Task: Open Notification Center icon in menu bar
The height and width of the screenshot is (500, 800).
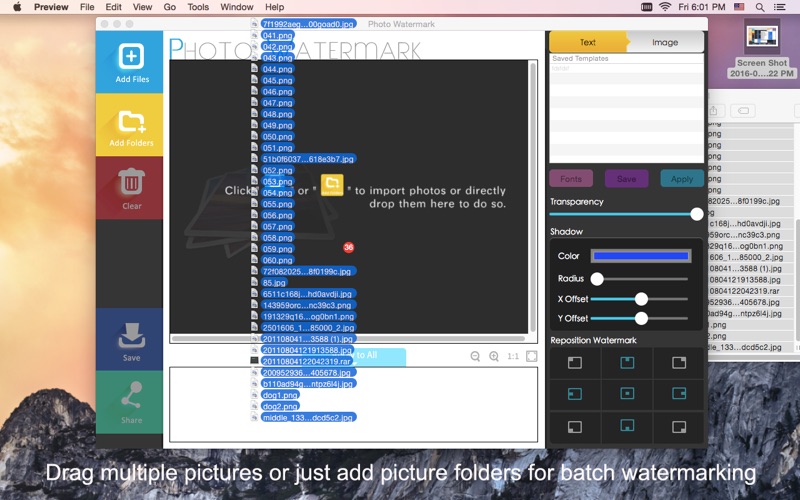Action: coord(780,7)
